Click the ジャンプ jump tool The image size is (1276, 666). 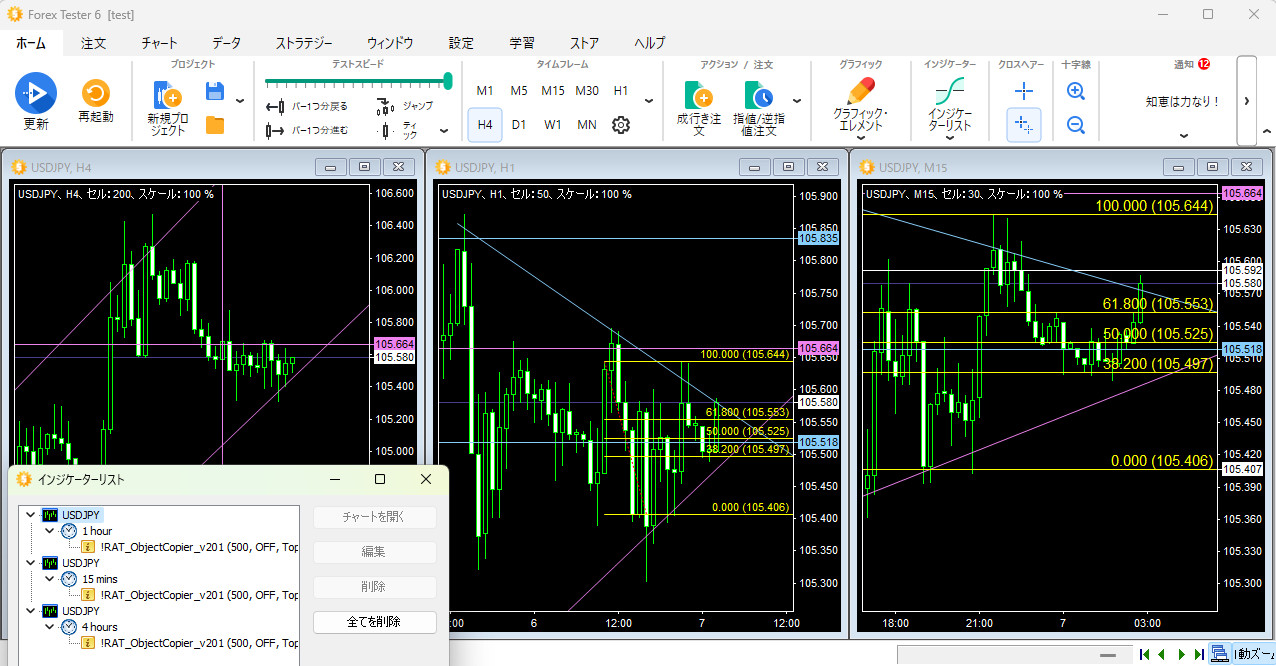click(x=405, y=106)
